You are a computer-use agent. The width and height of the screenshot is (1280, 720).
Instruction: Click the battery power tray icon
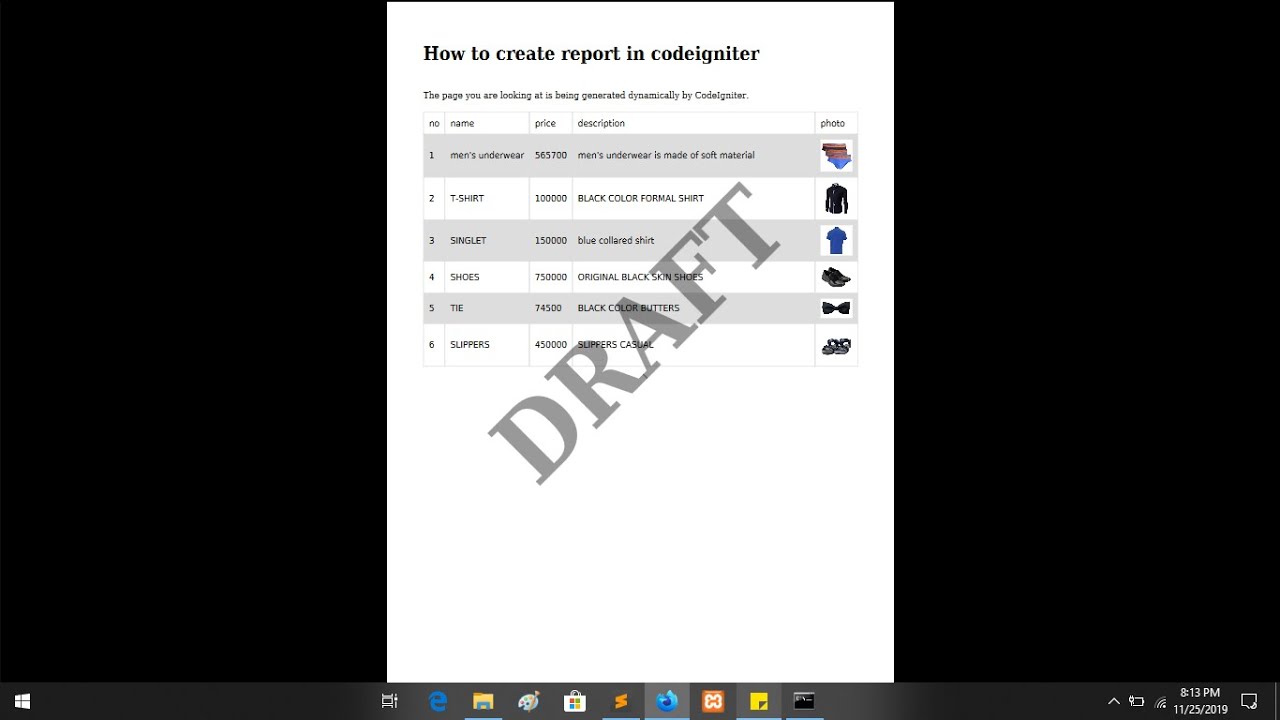click(1137, 701)
